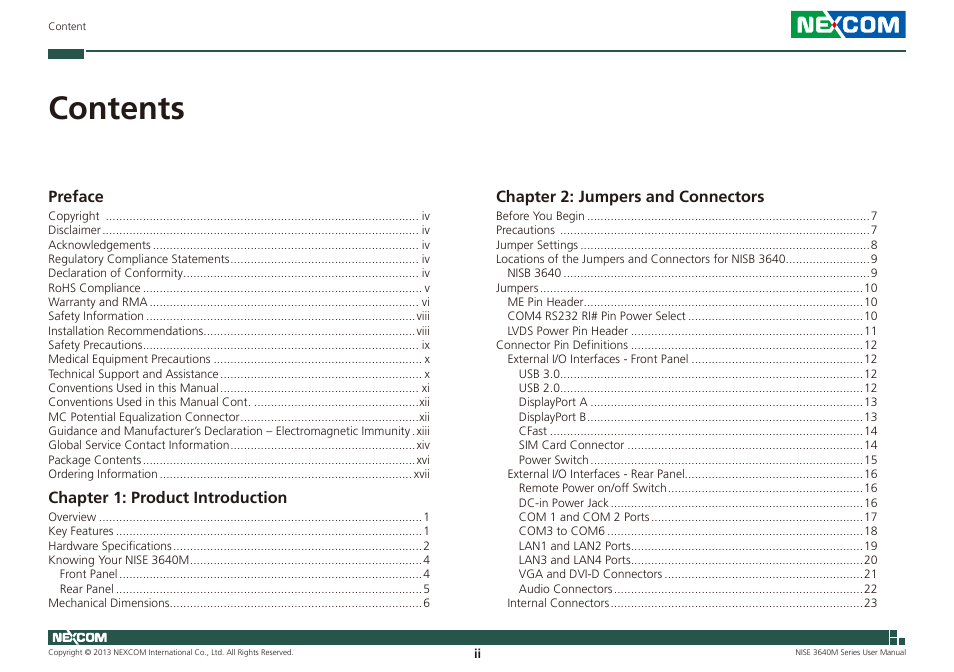Click the page number ii in footer
This screenshot has height=672, width=954.
(478, 654)
